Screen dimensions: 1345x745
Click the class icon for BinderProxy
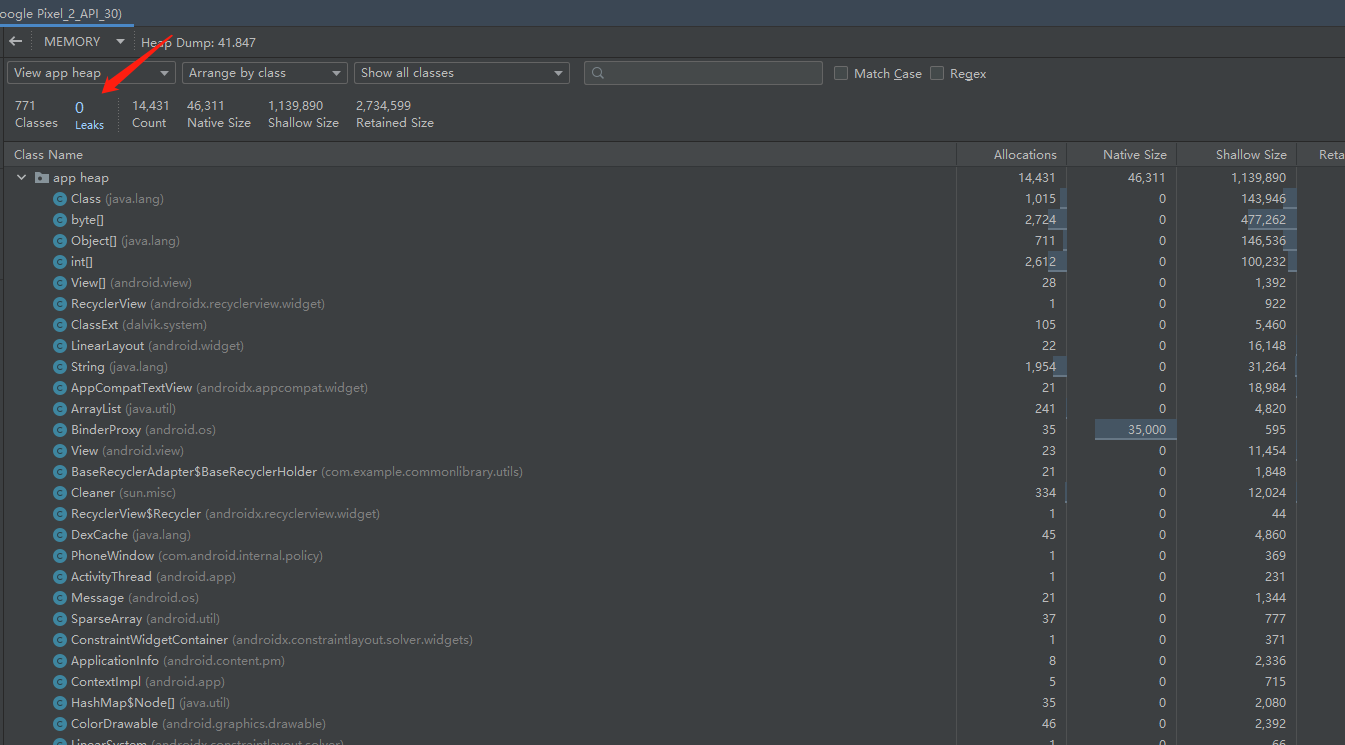click(60, 429)
